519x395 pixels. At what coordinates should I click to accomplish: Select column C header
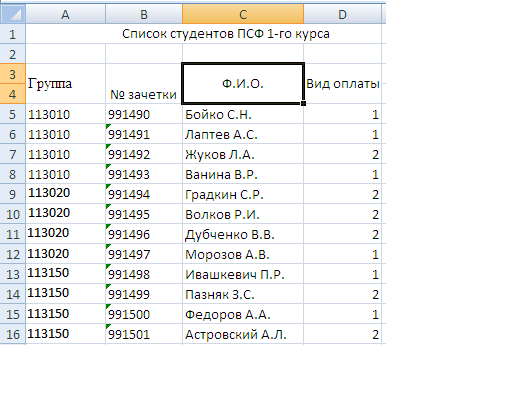click(243, 14)
